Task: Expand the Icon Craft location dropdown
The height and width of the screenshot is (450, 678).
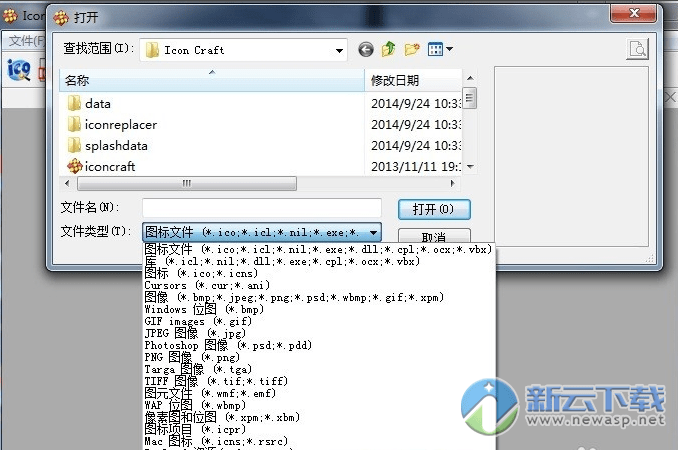Action: (339, 51)
